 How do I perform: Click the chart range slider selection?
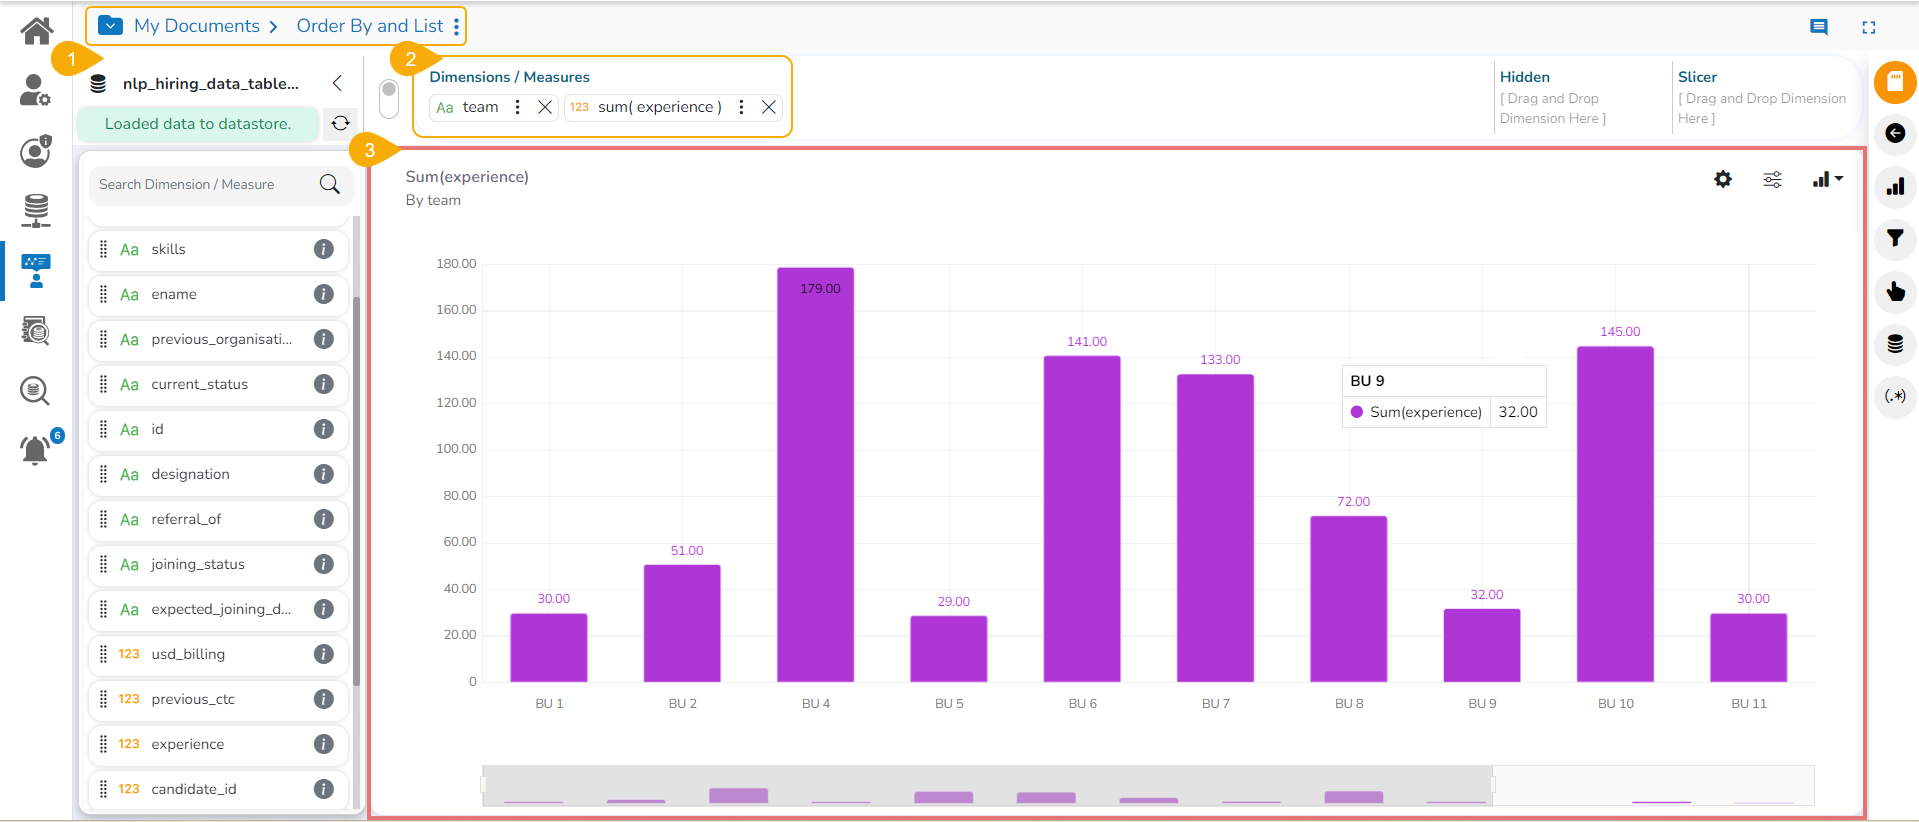point(988,785)
